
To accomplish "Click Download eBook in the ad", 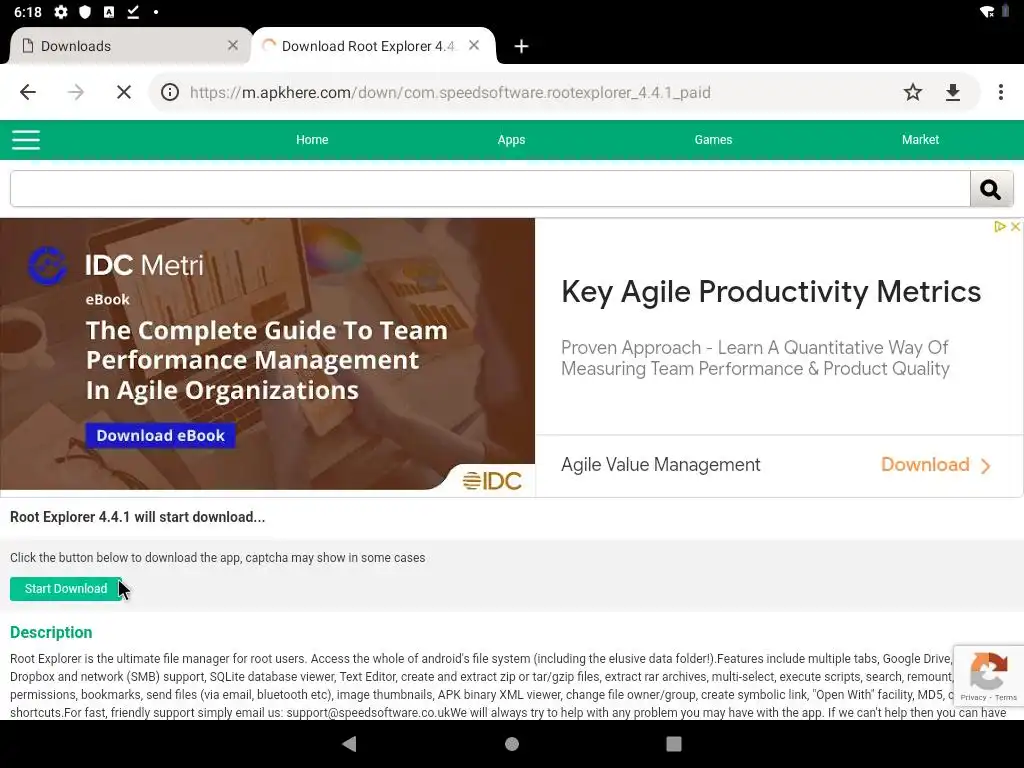I will click(x=161, y=436).
